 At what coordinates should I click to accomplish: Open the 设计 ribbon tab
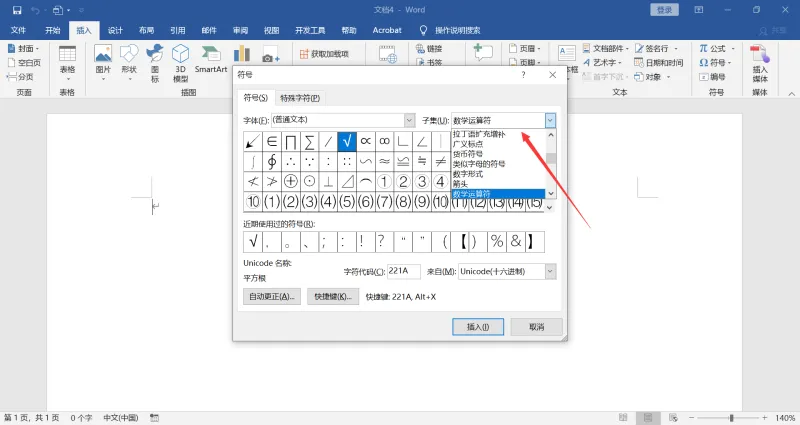(115, 30)
